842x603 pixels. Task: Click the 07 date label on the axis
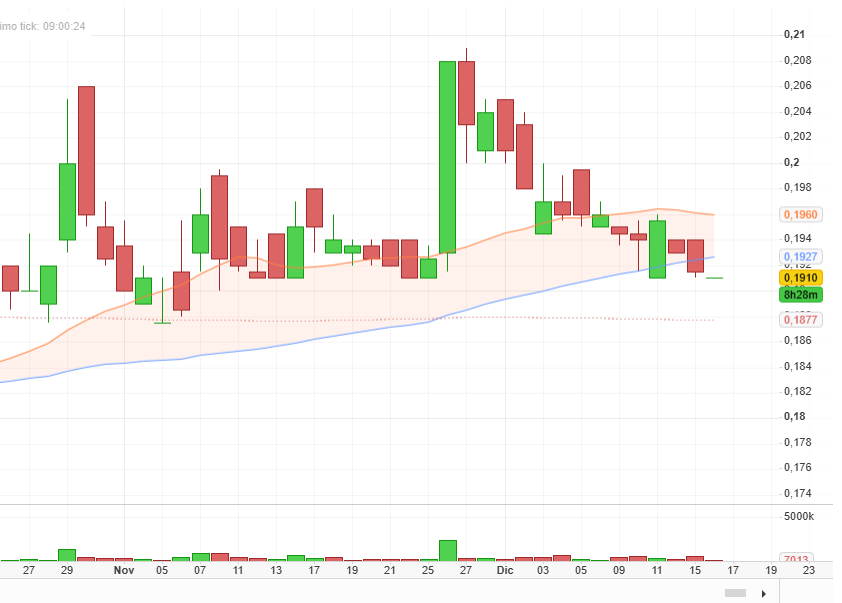pos(200,570)
